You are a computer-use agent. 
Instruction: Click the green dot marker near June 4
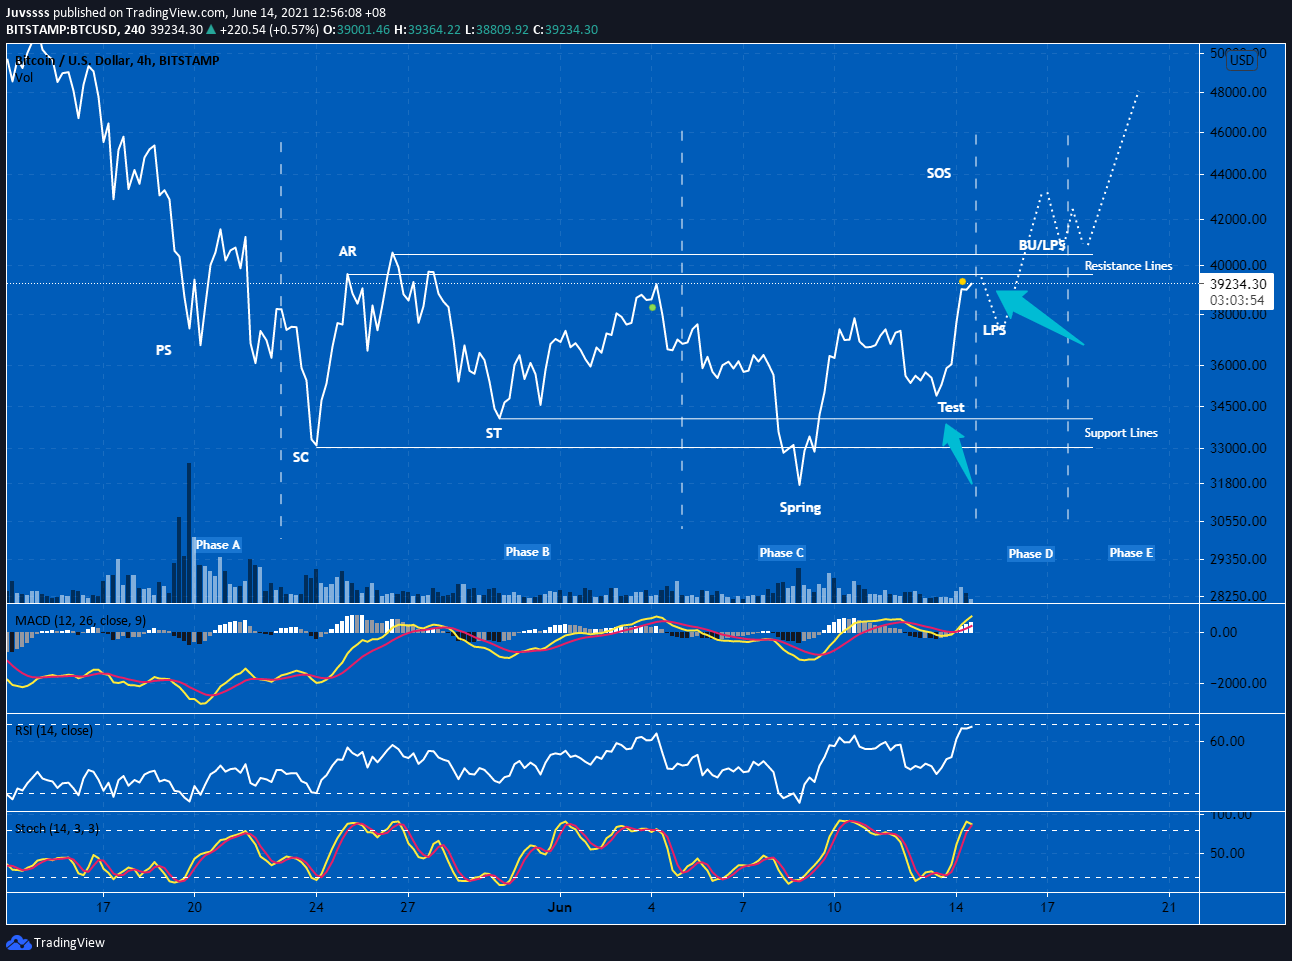(x=652, y=307)
